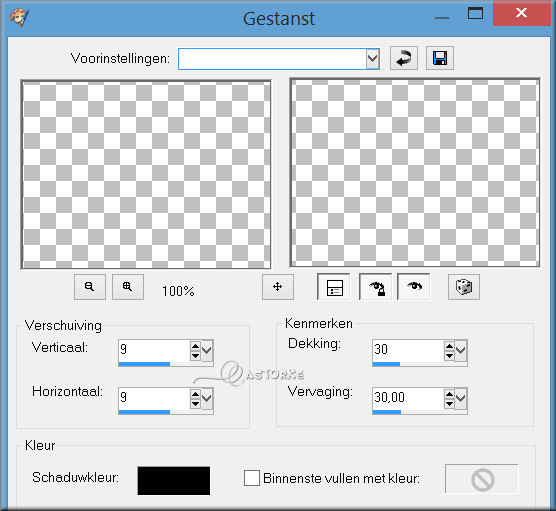
Task: Expand the Verticaal value dropdown arrow
Action: [x=207, y=351]
